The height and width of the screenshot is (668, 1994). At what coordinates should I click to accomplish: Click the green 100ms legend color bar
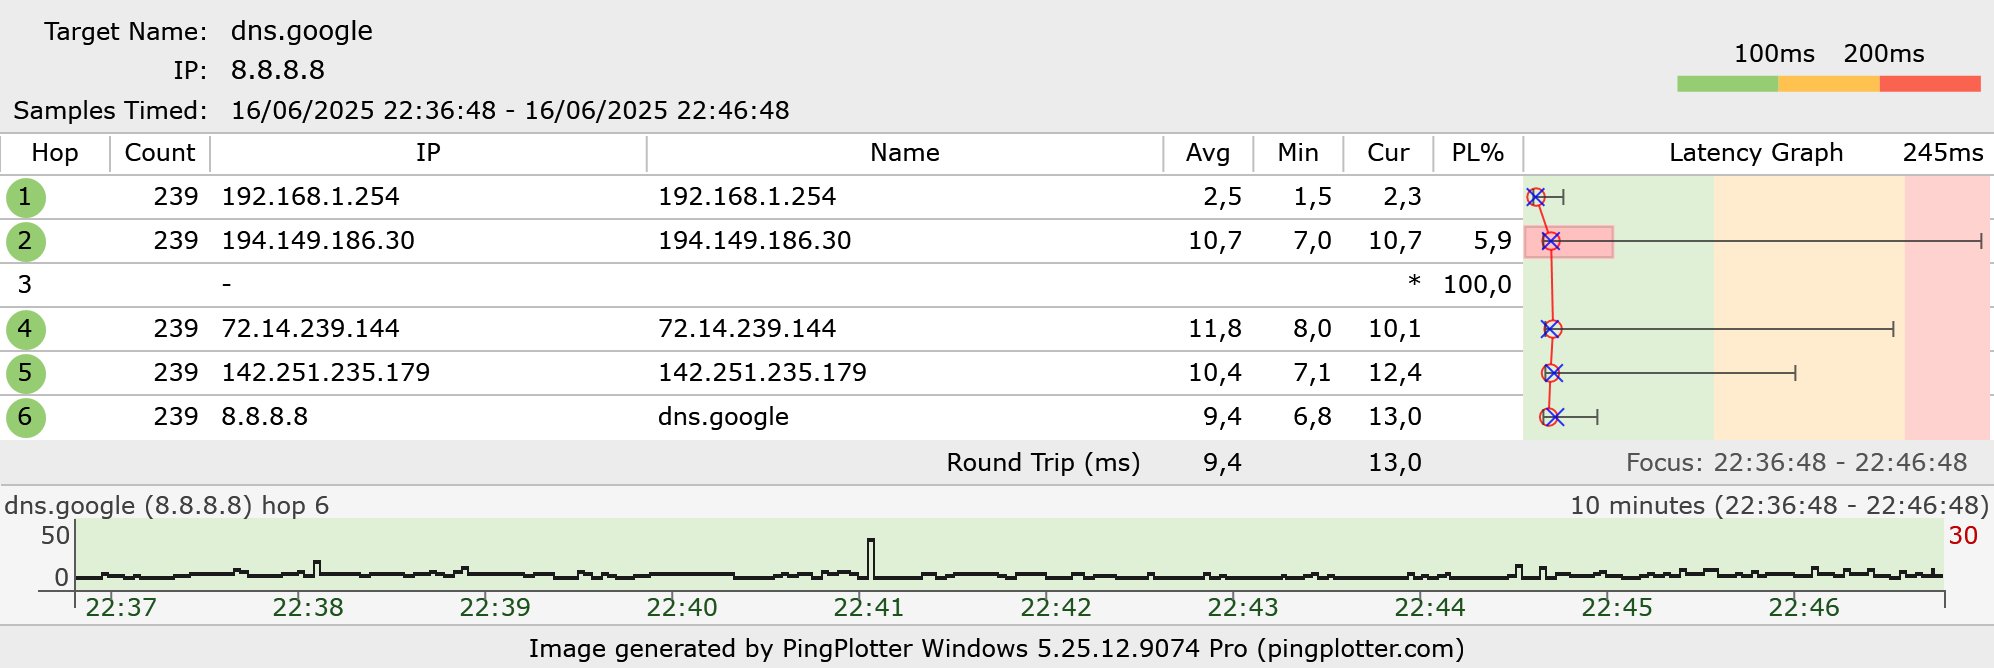coord(1727,84)
